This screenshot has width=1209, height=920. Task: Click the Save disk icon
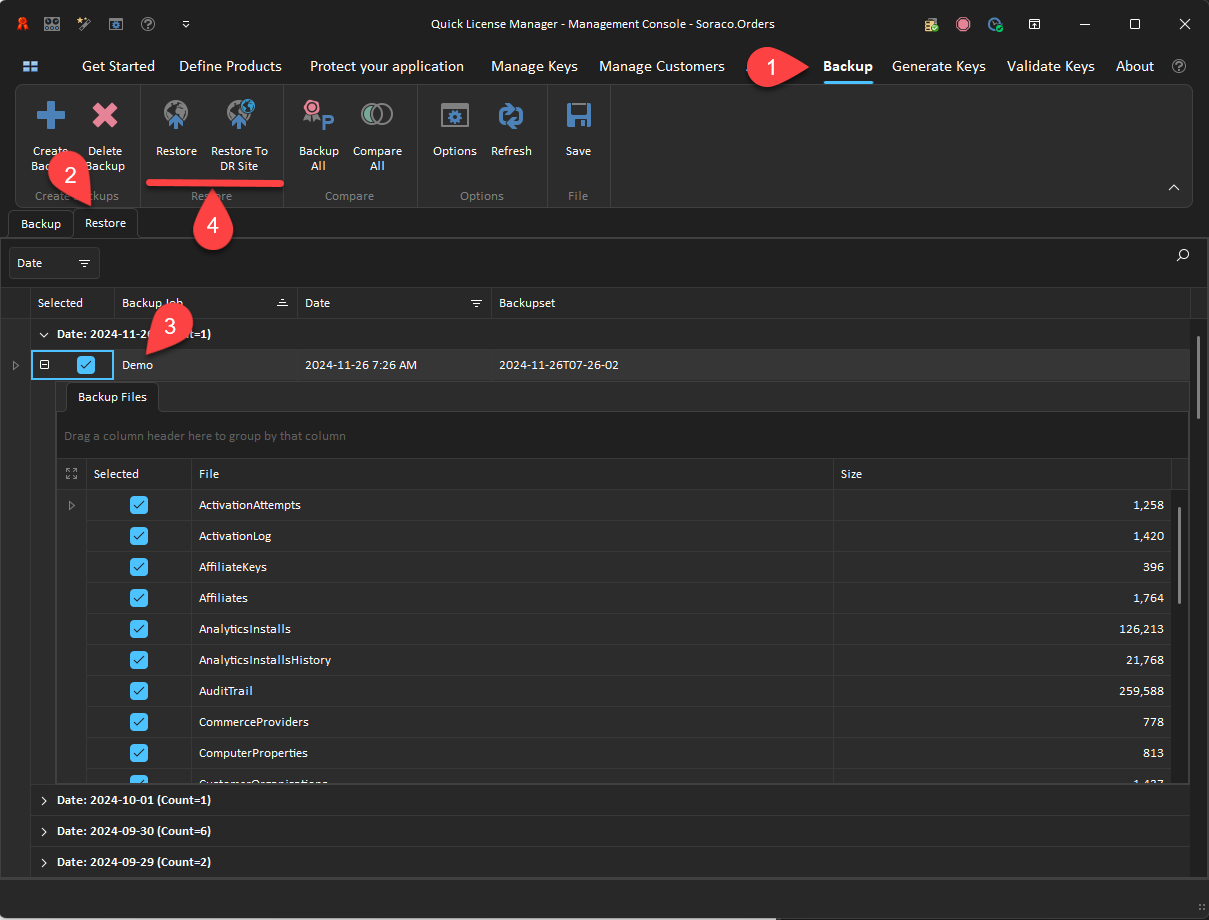coord(578,117)
